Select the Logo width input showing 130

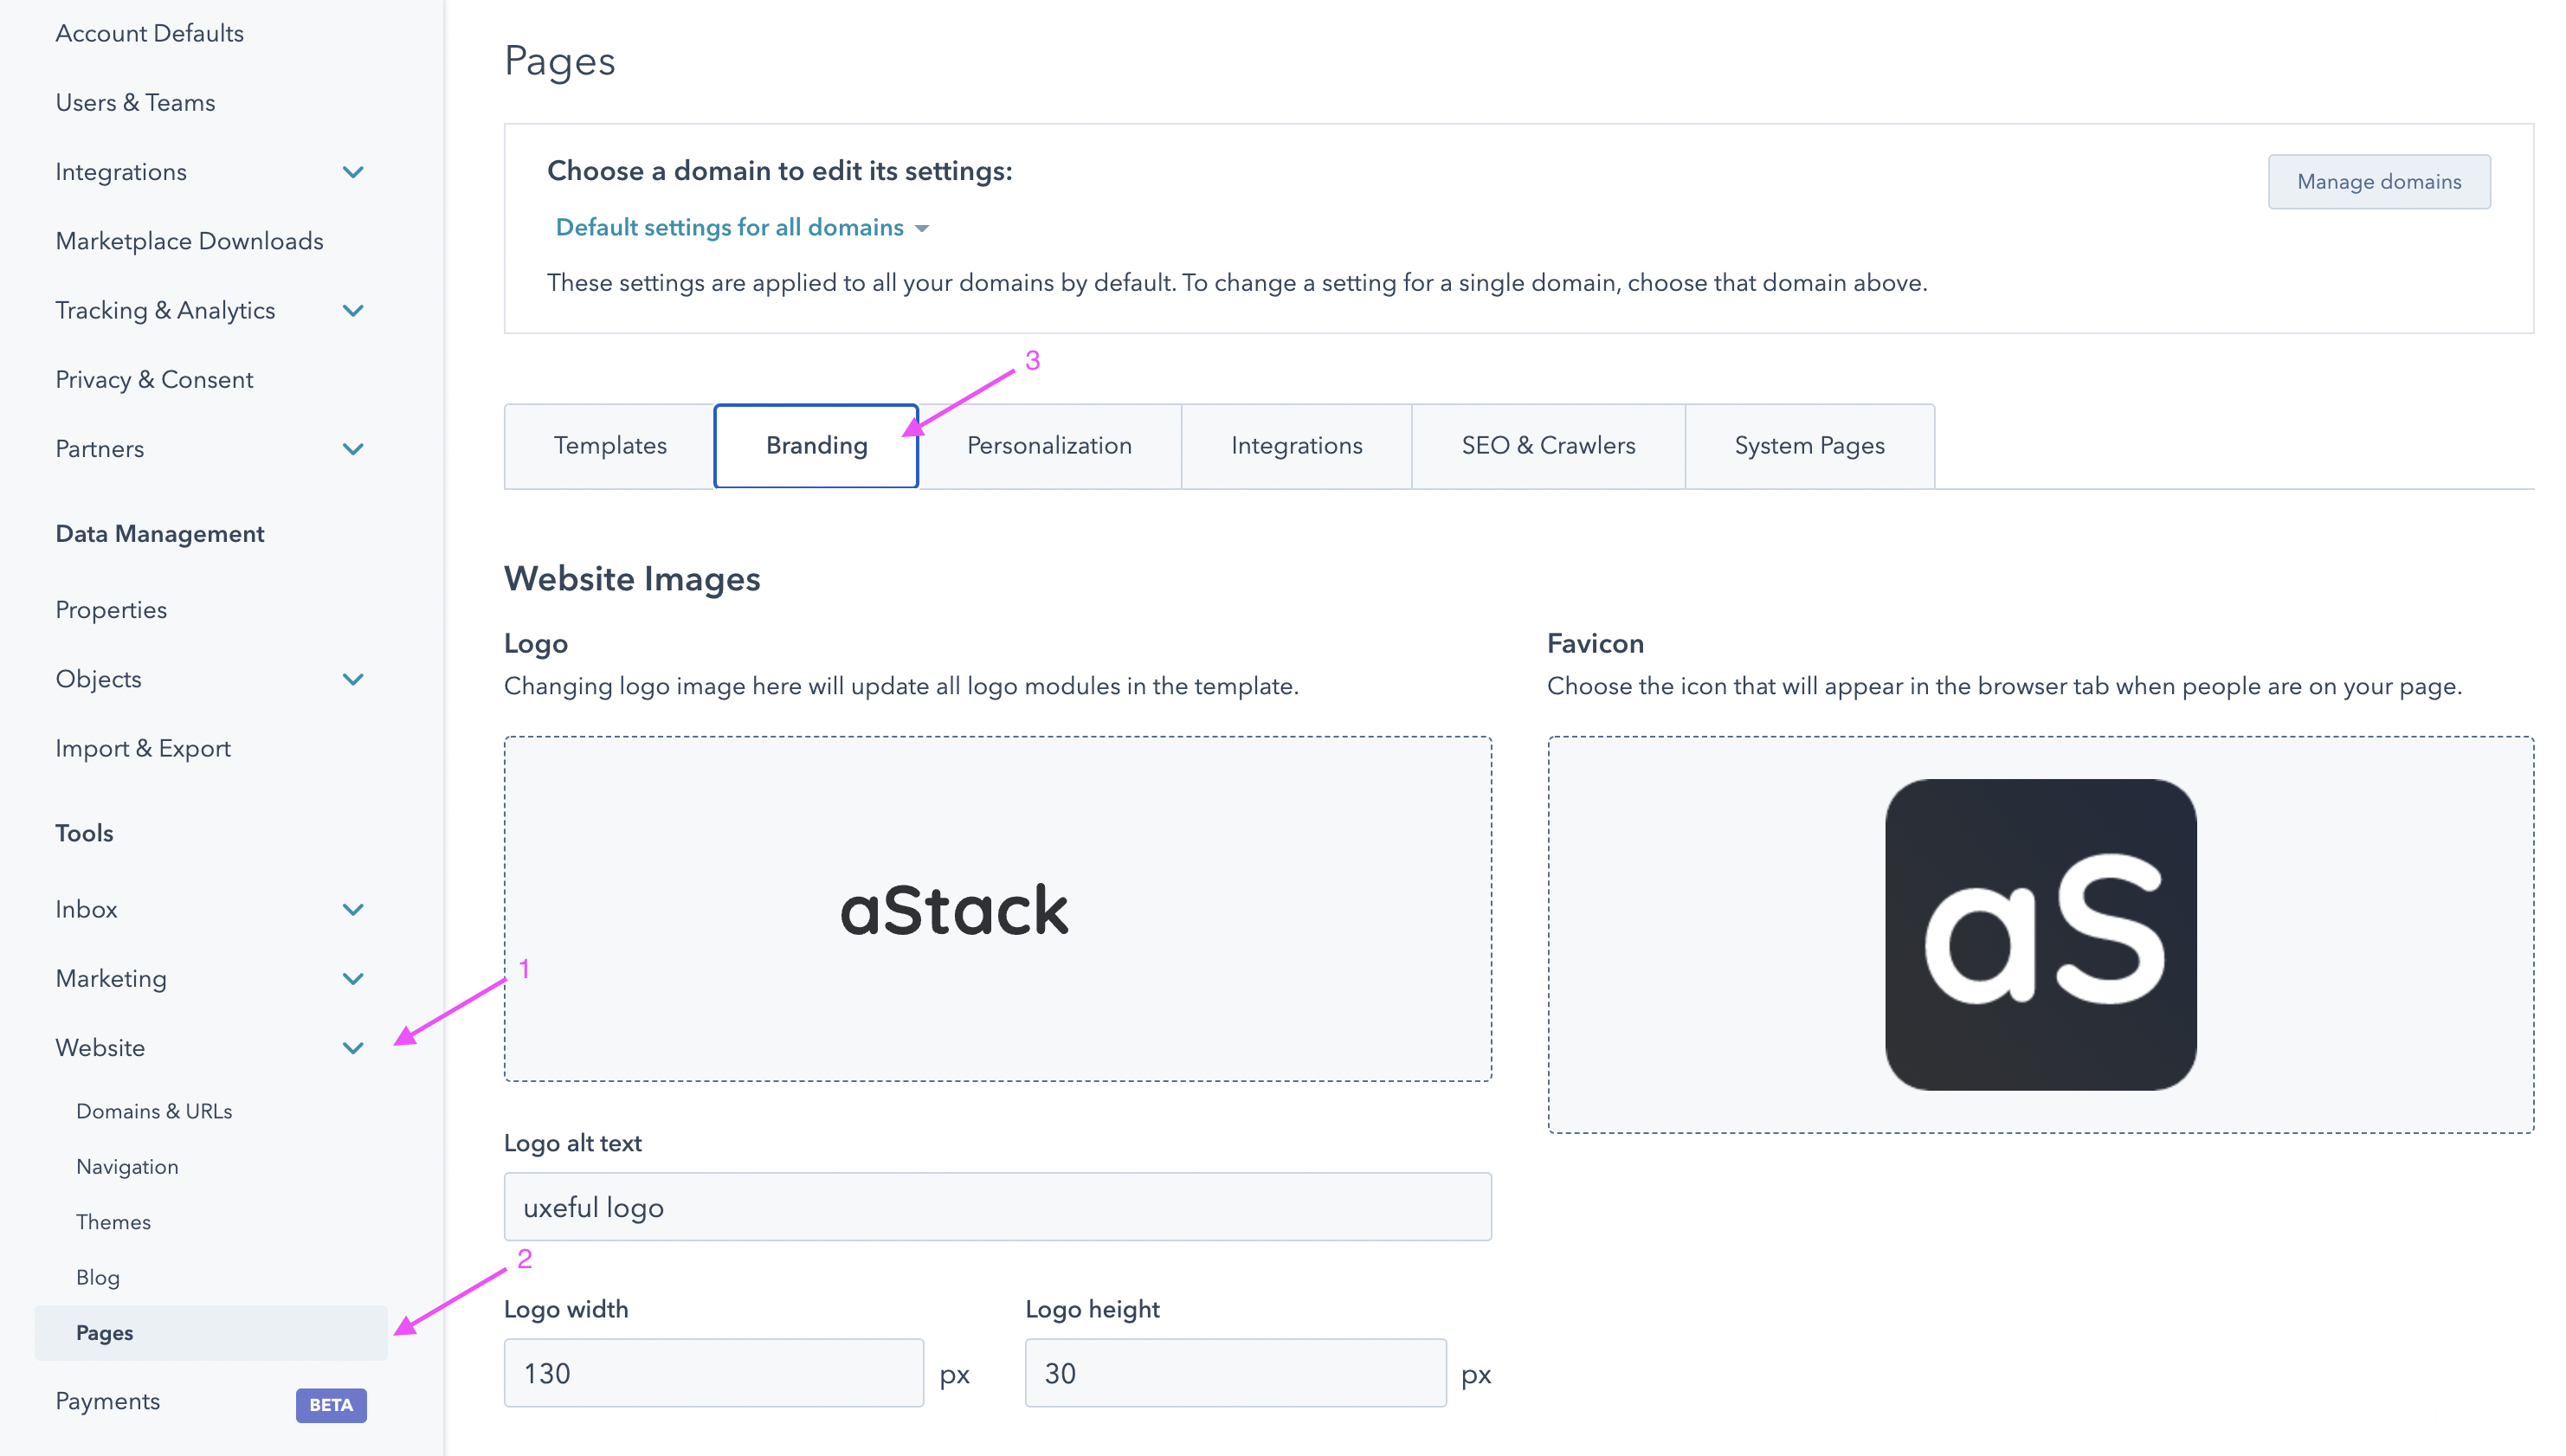point(713,1372)
